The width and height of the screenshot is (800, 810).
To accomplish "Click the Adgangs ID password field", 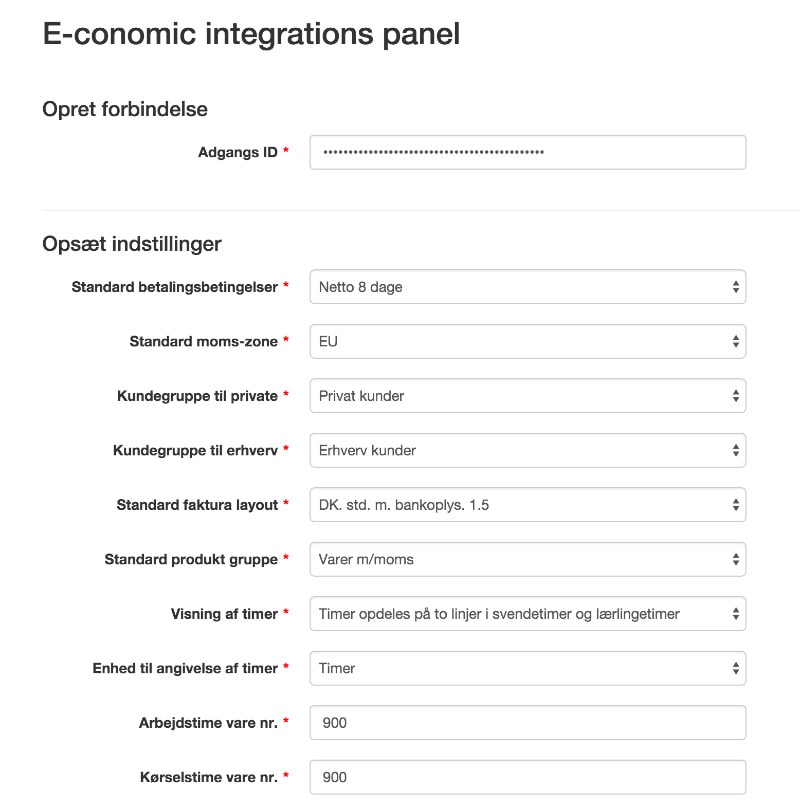I will pos(527,152).
